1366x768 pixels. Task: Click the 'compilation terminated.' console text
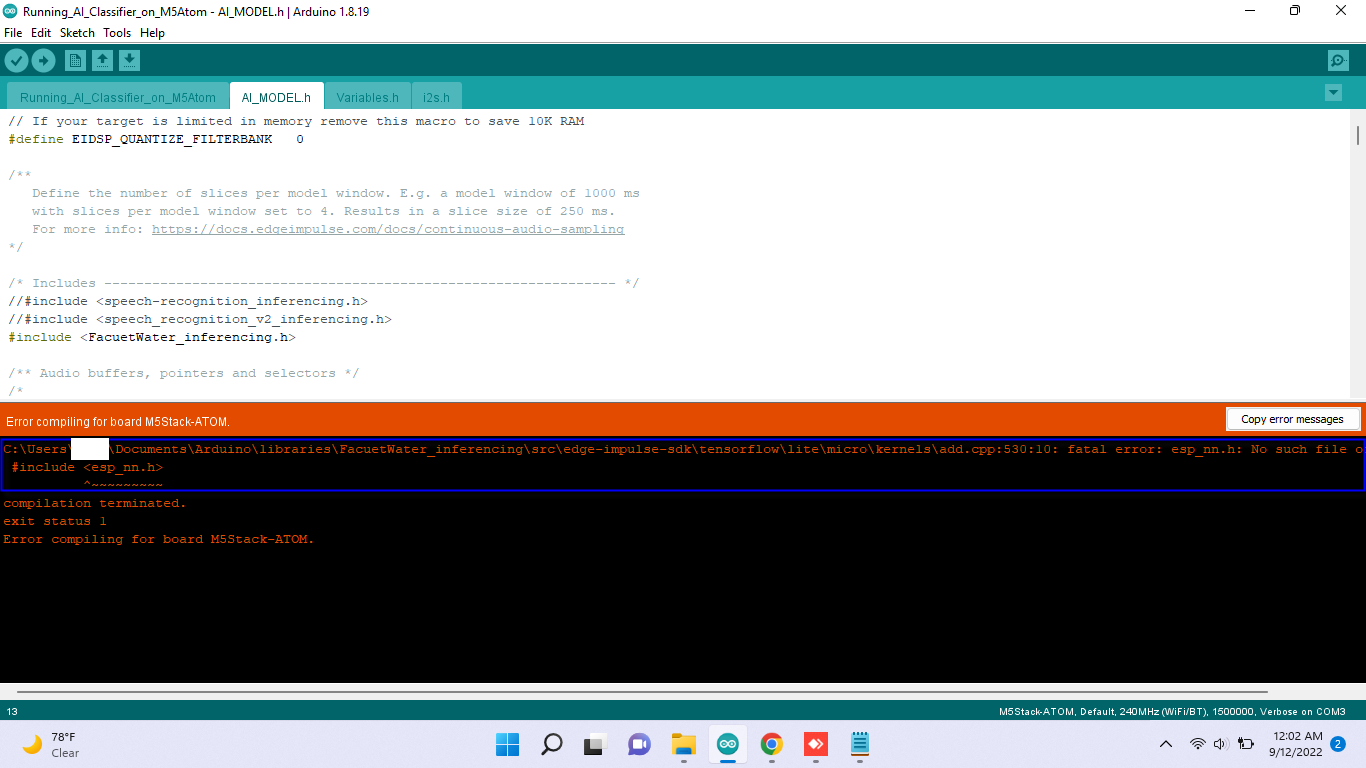[95, 503]
